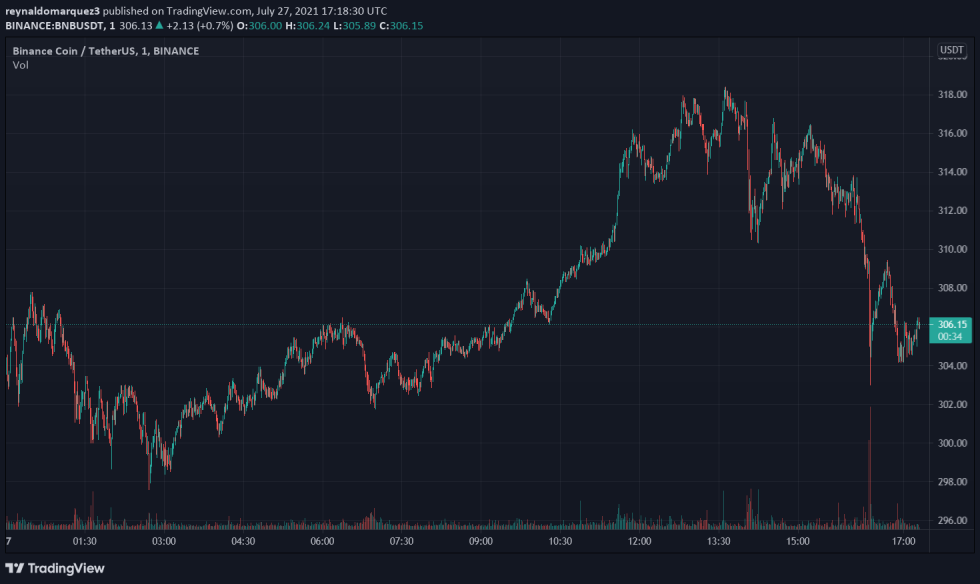Viewport: 980px width, 584px height.
Task: Click the 314.00 price axis label
Action: point(952,172)
